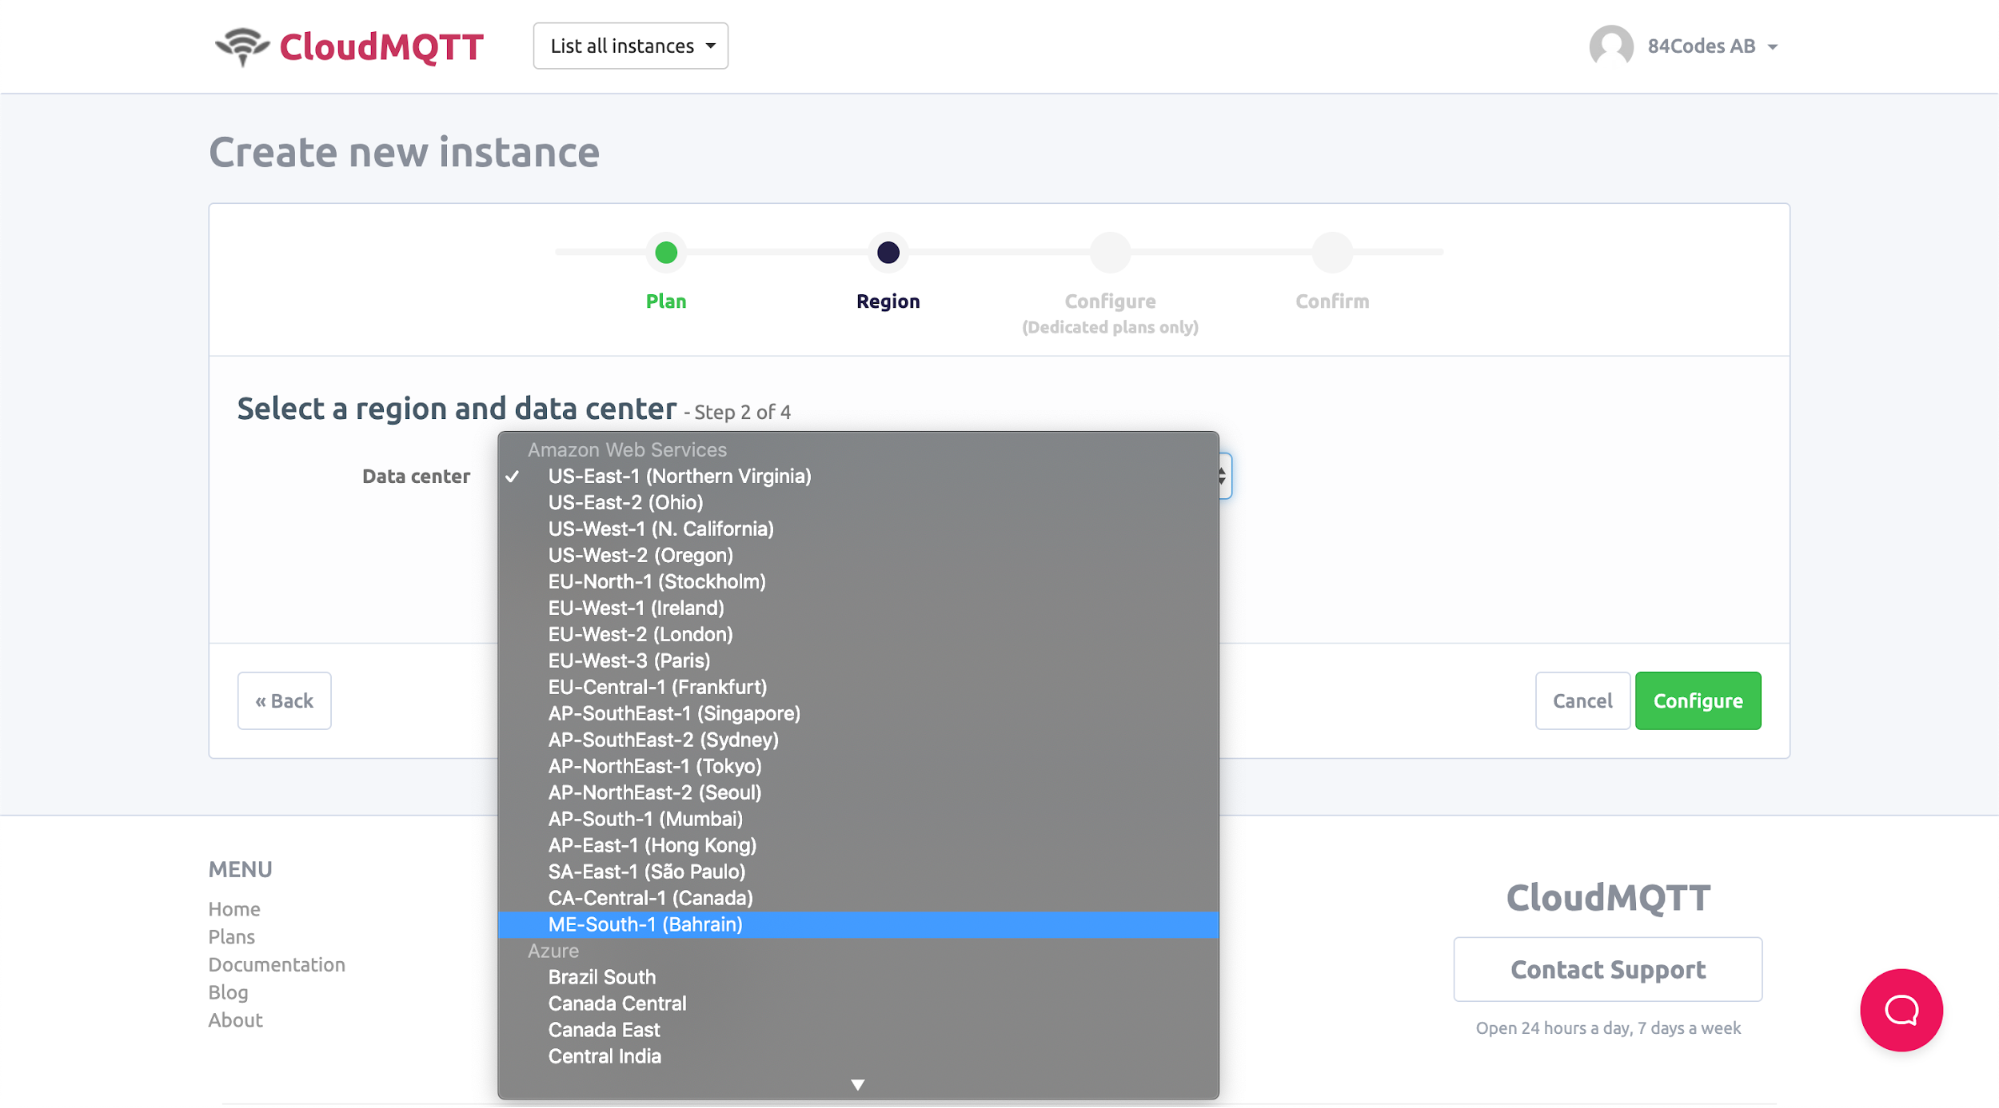Choose EU-North-1 (Stockholm) data center
1999x1108 pixels.
point(858,581)
